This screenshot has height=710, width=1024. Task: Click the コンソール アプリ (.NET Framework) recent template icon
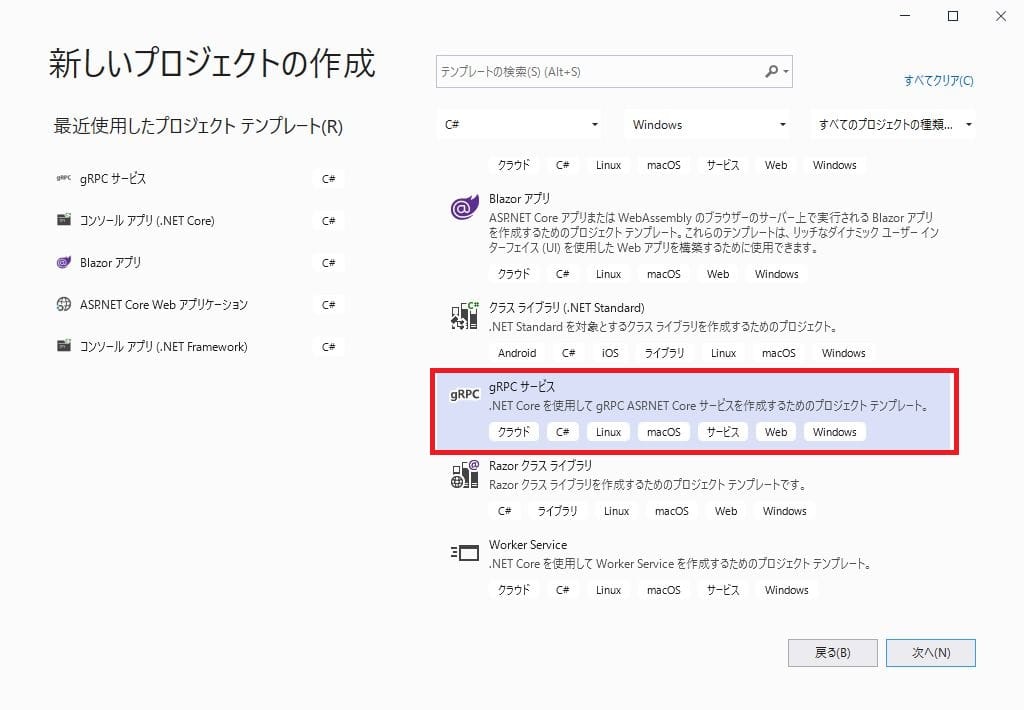[63, 346]
